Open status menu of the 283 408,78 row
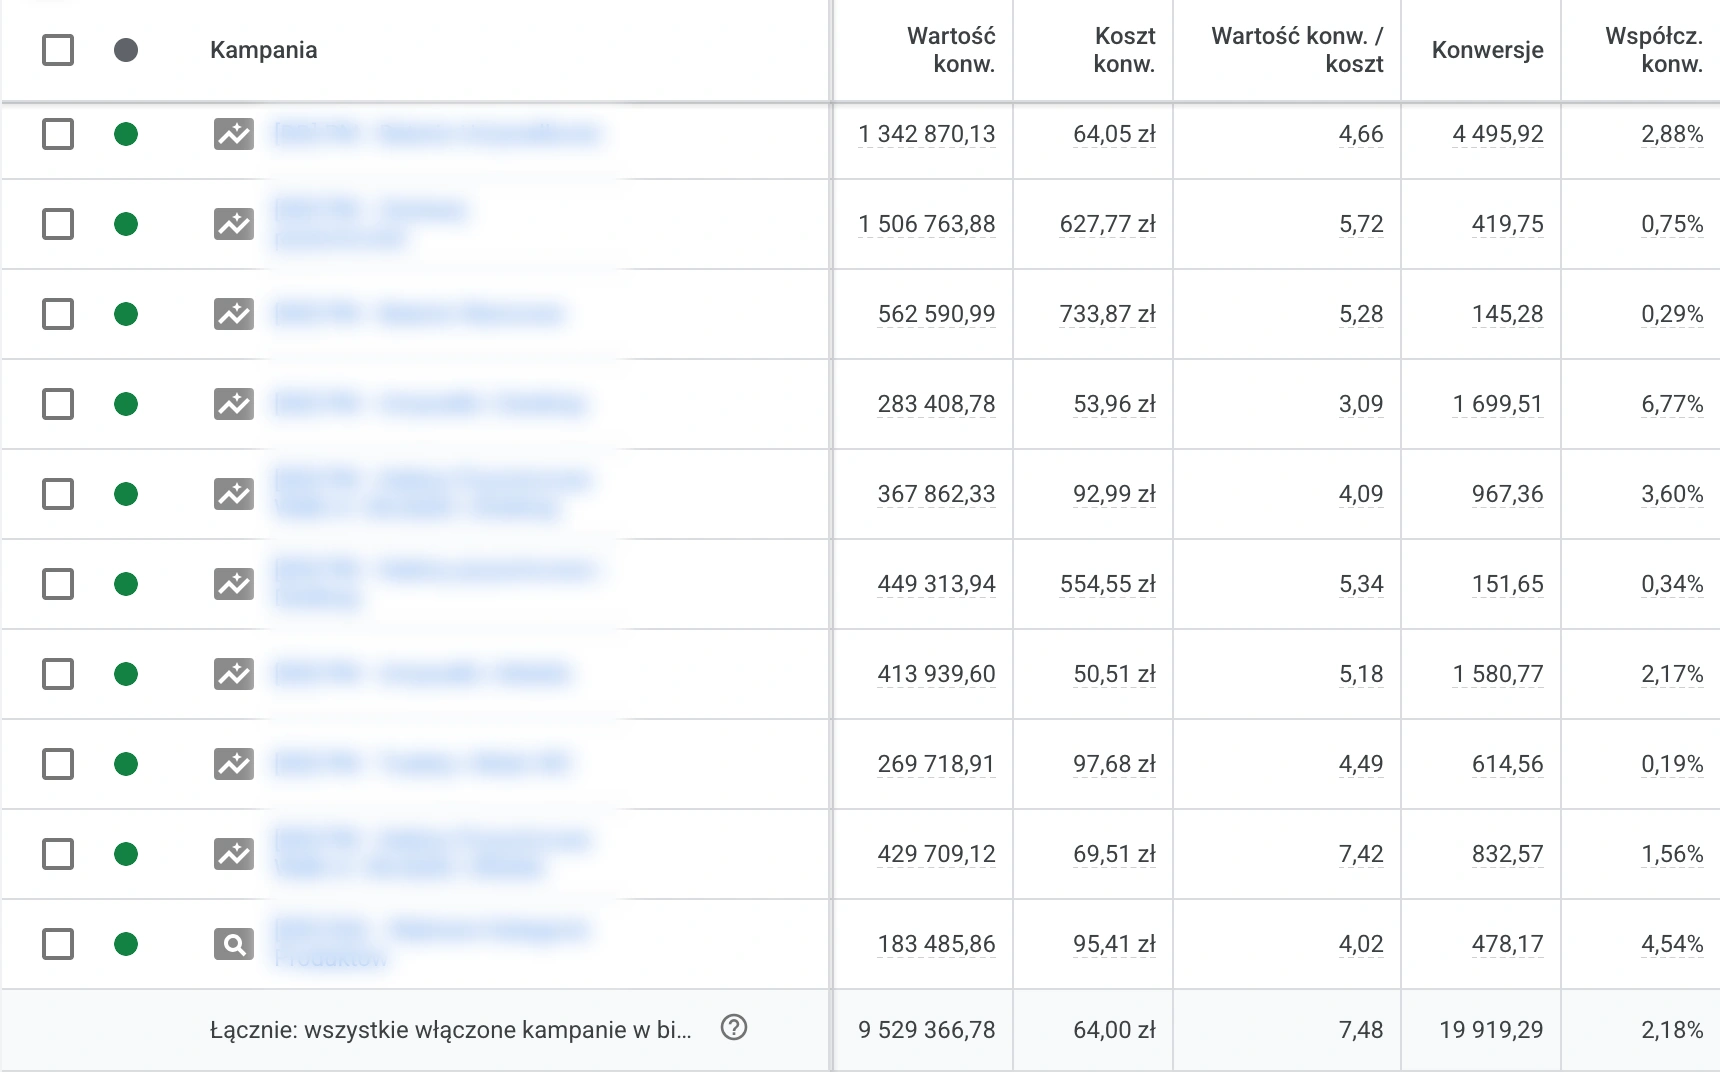 pyautogui.click(x=126, y=404)
